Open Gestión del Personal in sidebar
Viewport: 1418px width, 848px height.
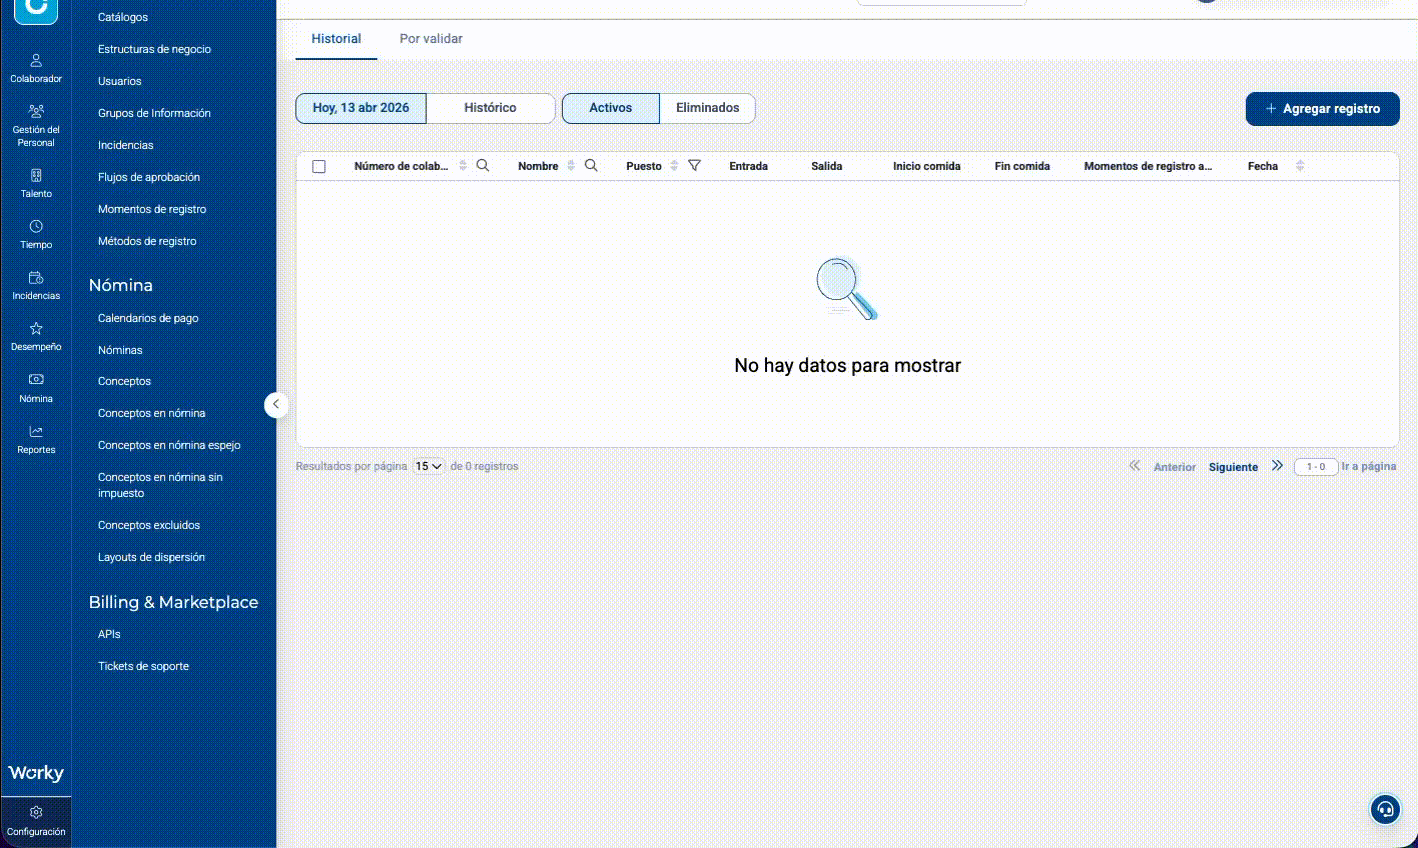tap(36, 125)
